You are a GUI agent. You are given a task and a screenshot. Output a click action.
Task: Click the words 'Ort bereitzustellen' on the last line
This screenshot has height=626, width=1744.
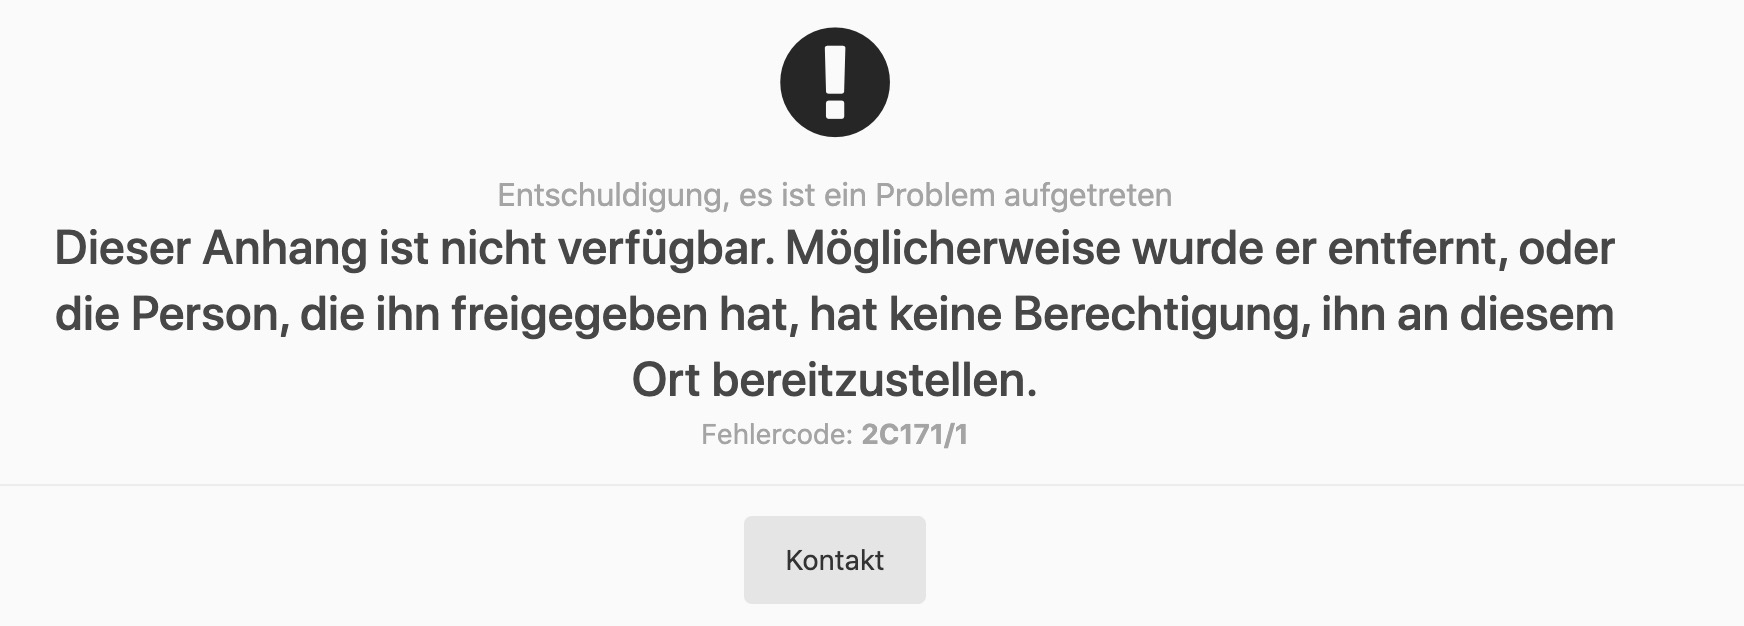pyautogui.click(x=834, y=381)
